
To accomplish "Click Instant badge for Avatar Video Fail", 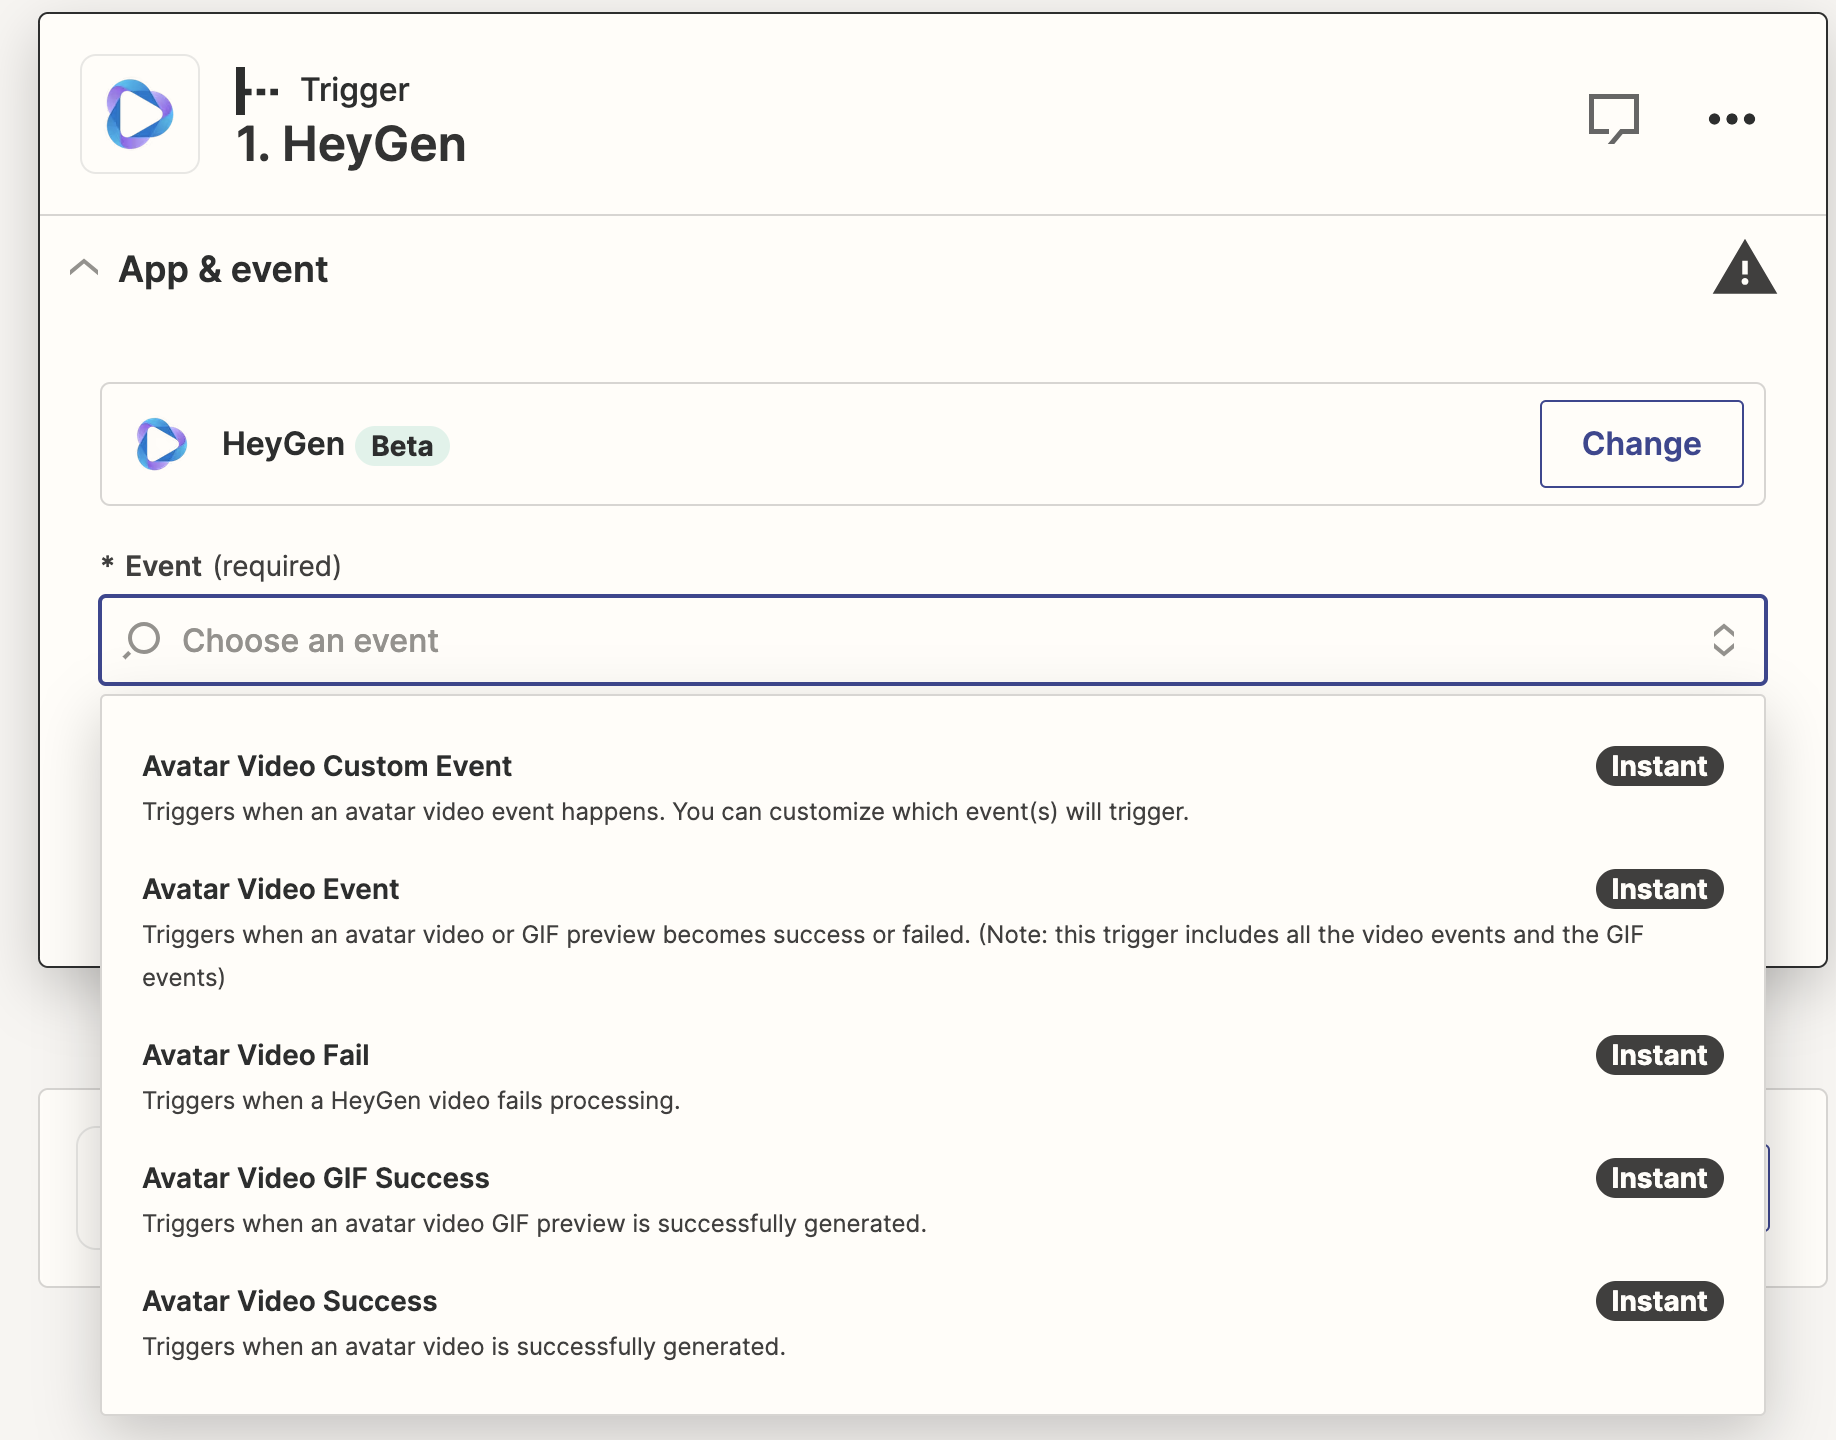I will (x=1659, y=1055).
